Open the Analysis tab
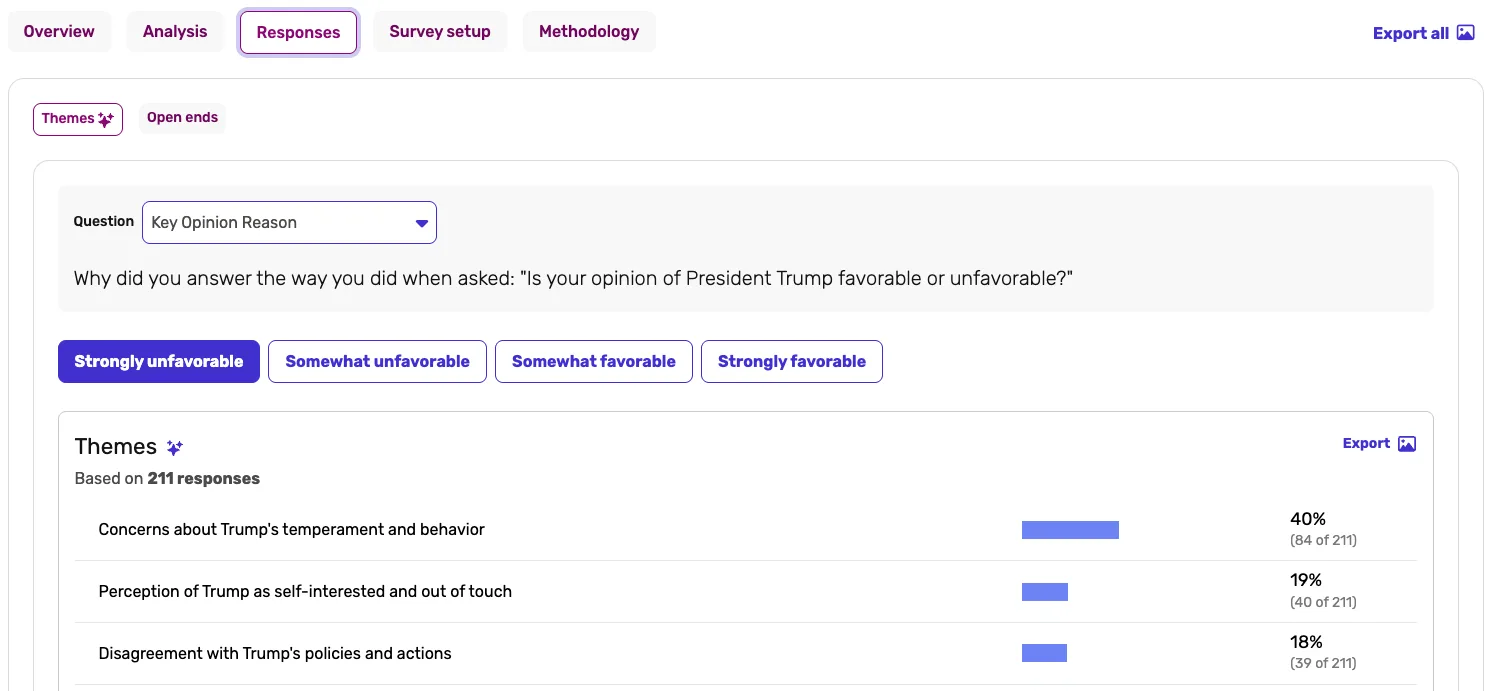This screenshot has height=691, width=1491. (175, 32)
